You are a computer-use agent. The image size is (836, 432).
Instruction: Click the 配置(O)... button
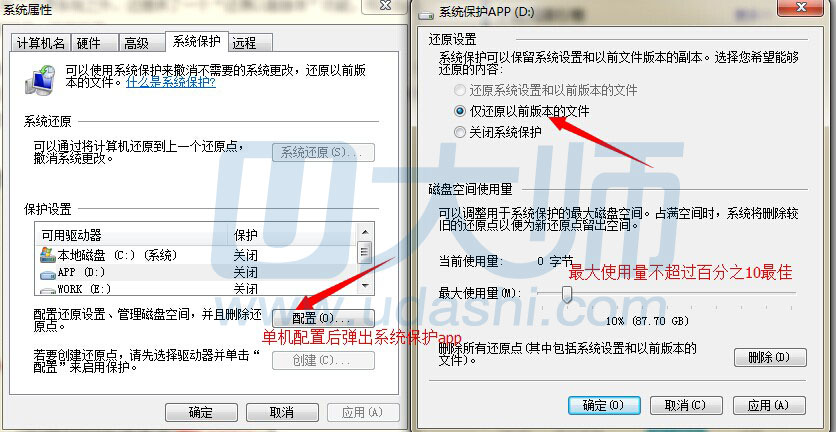point(323,319)
